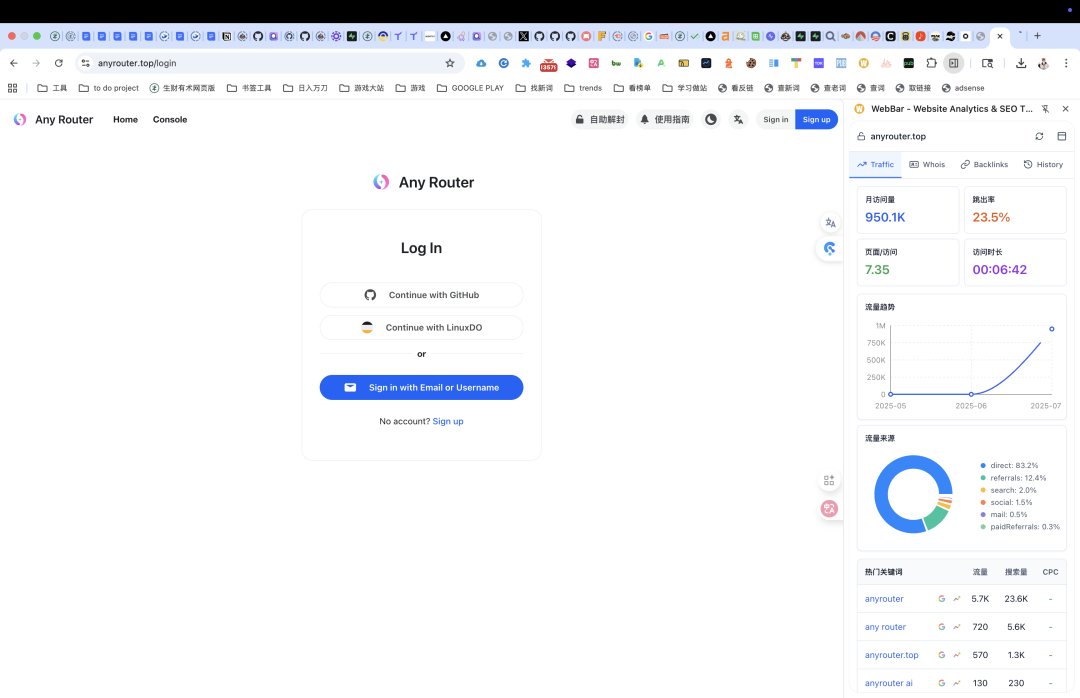Click the 2025-07 data point on trend chart

coord(1052,329)
